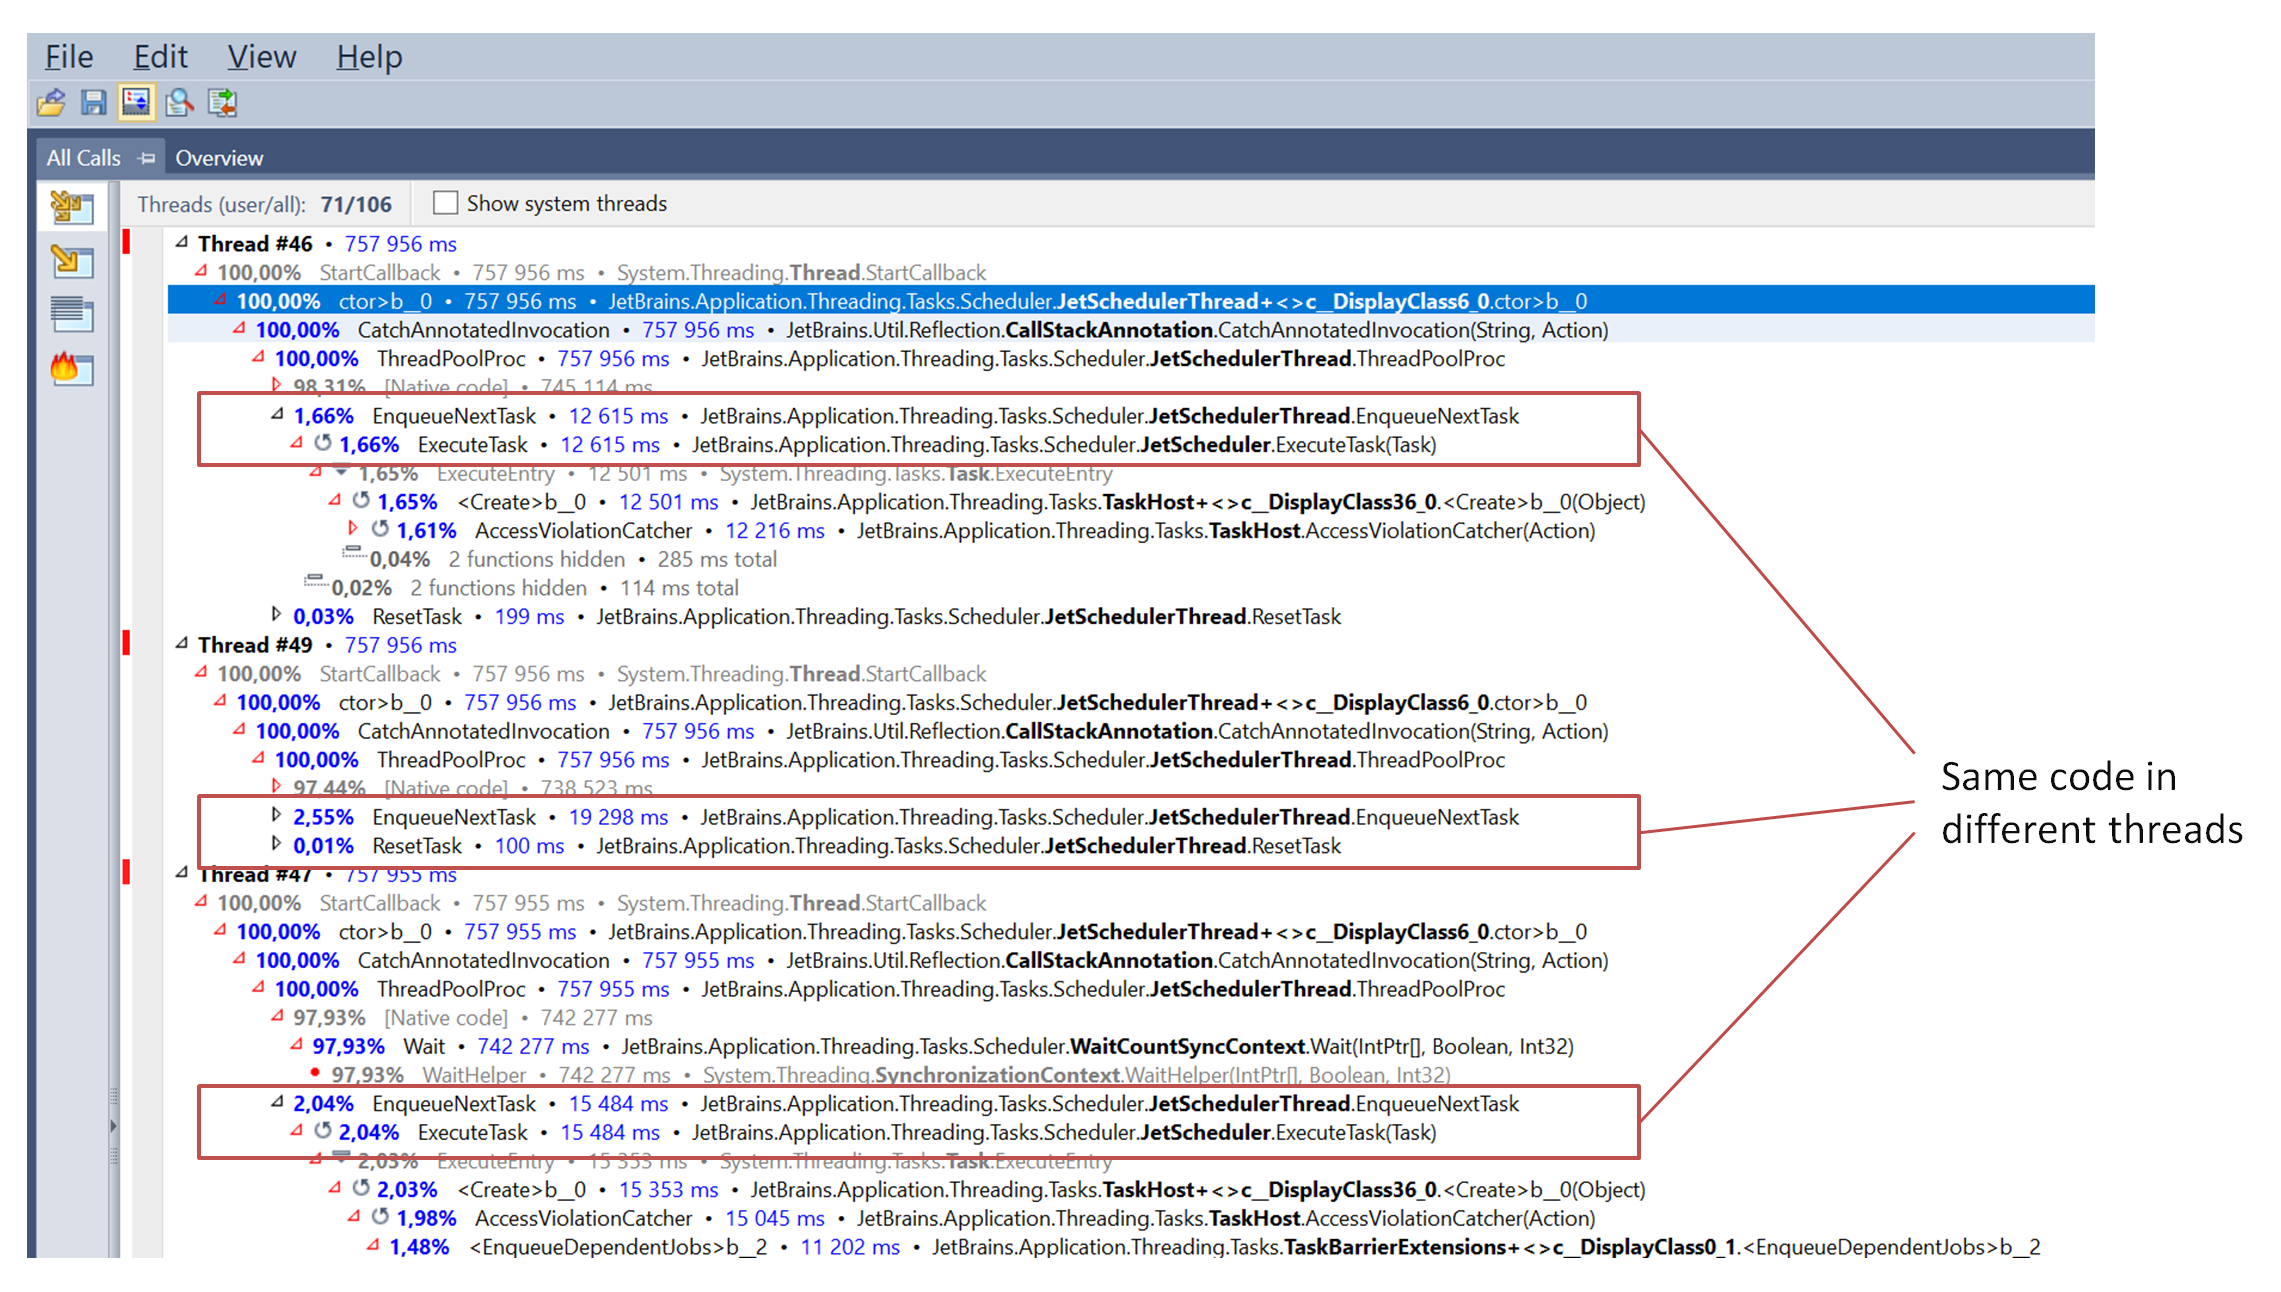Image resolution: width=2281 pixels, height=1292 pixels.
Task: Click the compare snapshots toolbar icon
Action: pyautogui.click(x=222, y=102)
